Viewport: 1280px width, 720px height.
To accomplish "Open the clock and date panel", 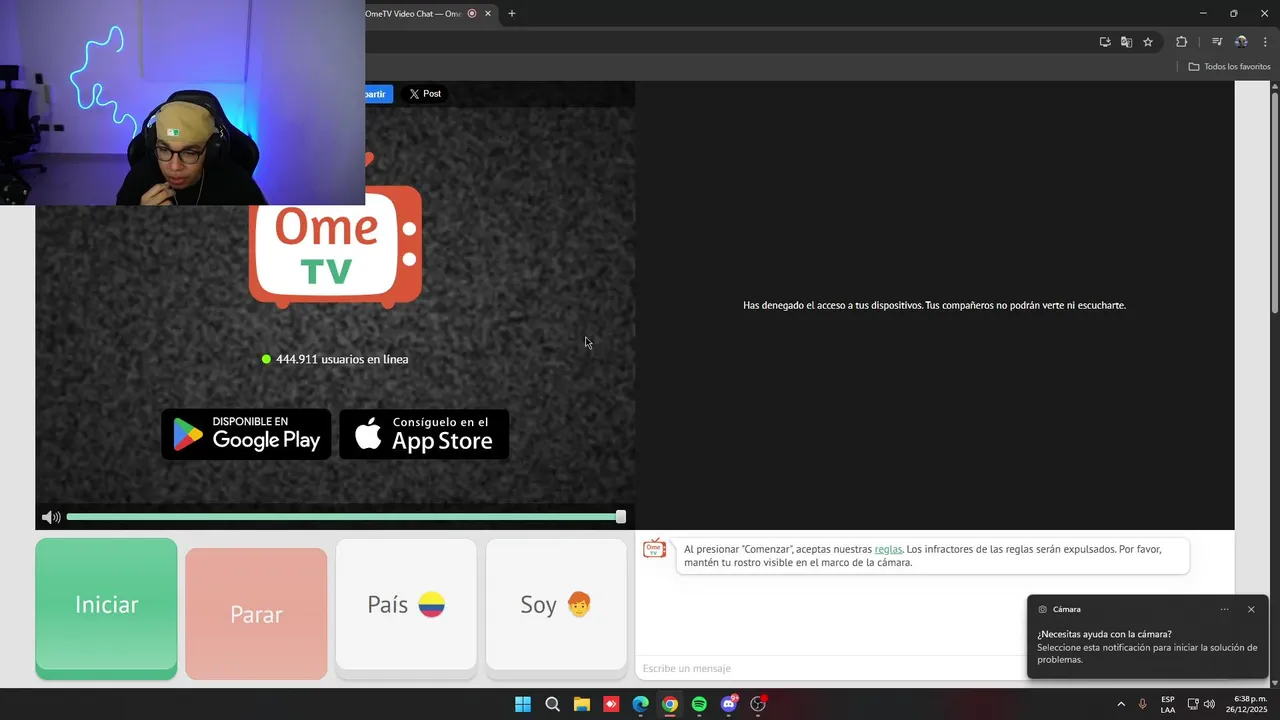I will pyautogui.click(x=1246, y=704).
